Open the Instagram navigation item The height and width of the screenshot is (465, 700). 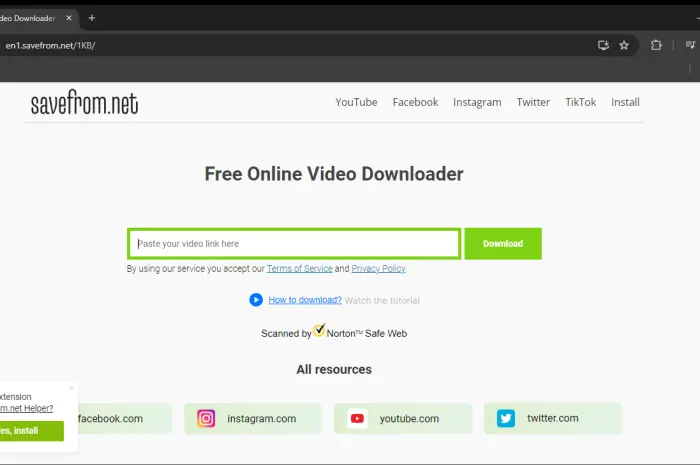click(477, 103)
